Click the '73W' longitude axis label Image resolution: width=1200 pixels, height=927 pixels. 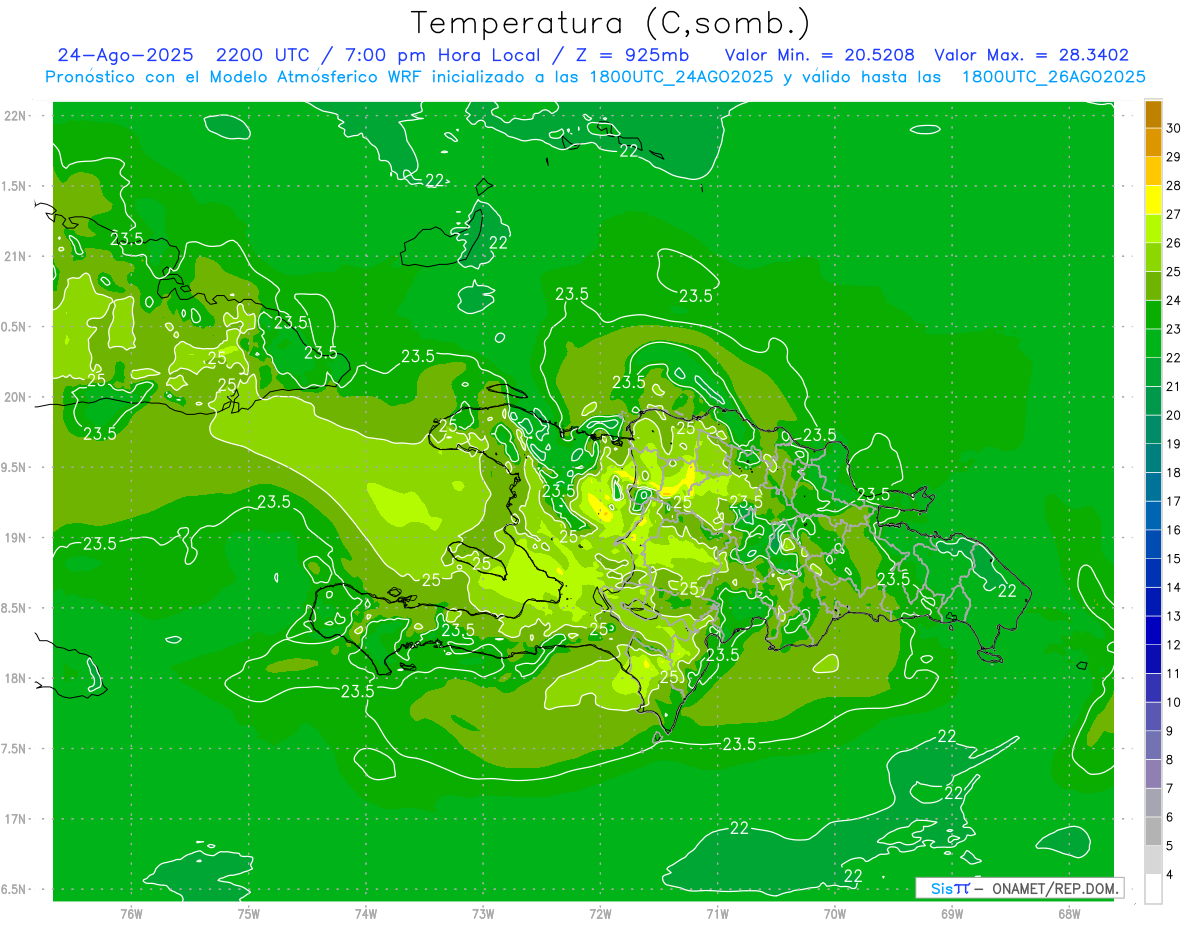(483, 914)
